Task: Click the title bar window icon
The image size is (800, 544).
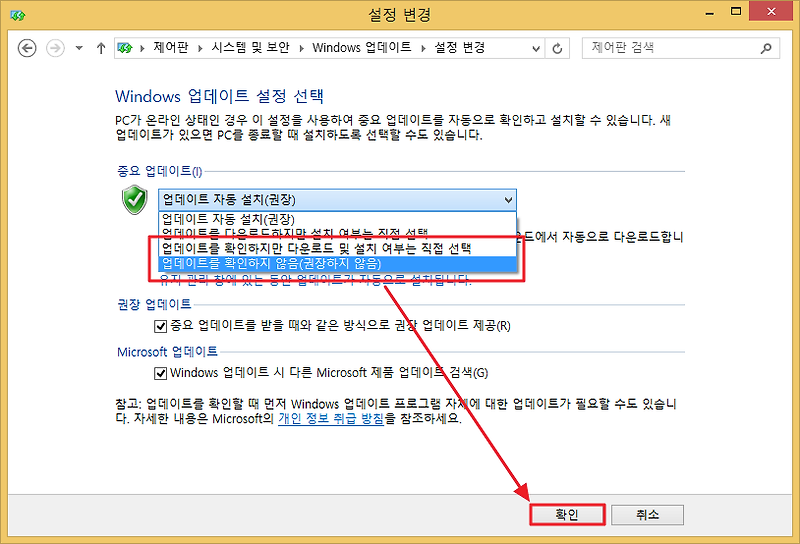Action: coord(17,15)
